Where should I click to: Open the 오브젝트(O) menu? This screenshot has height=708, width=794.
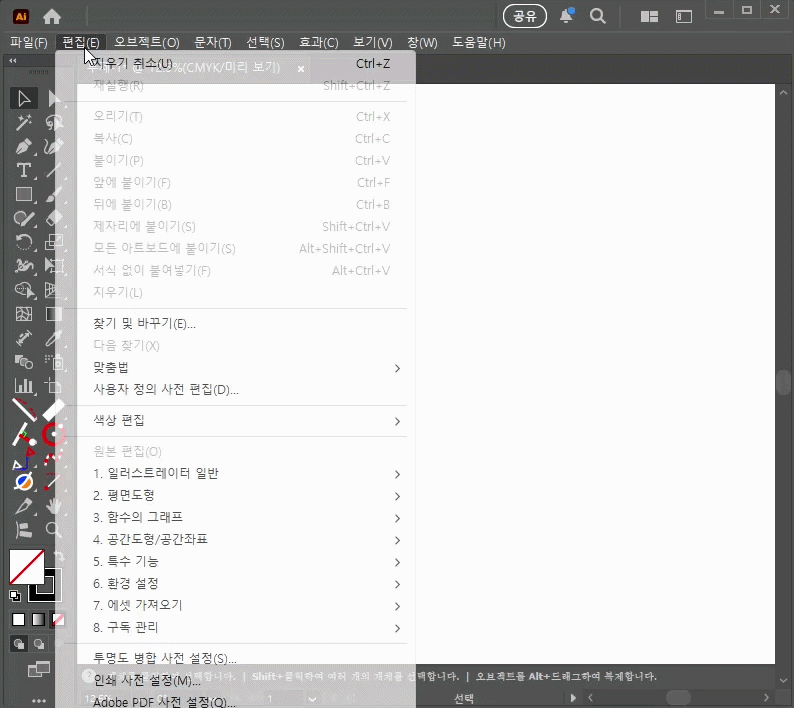tap(147, 43)
